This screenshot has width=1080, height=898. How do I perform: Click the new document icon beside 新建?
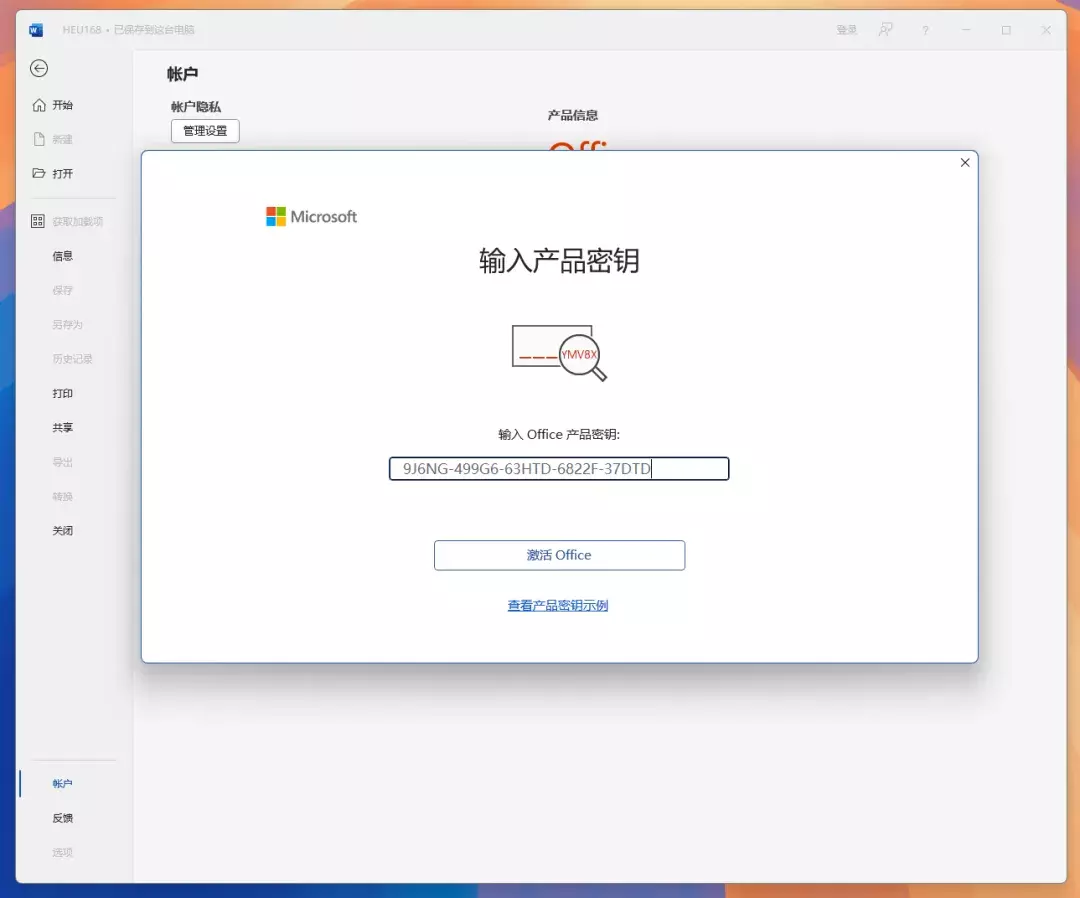click(39, 139)
